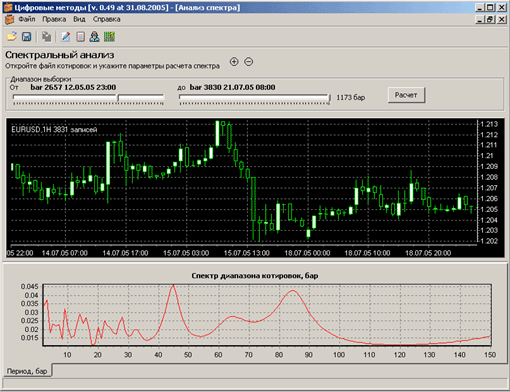Click the spectrum peak near period 45
This screenshot has height=392, width=510.
[x=173, y=286]
